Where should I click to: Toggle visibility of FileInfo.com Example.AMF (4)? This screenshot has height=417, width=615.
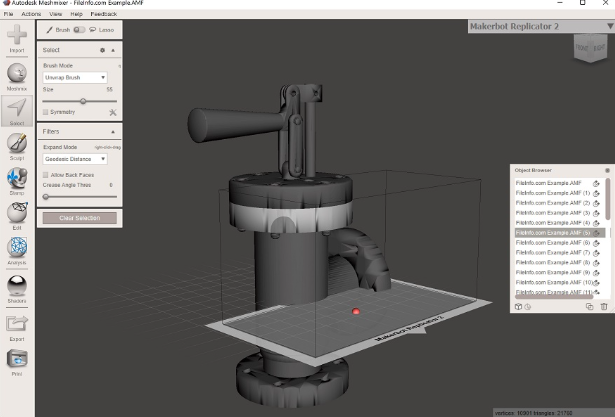pyautogui.click(x=596, y=223)
